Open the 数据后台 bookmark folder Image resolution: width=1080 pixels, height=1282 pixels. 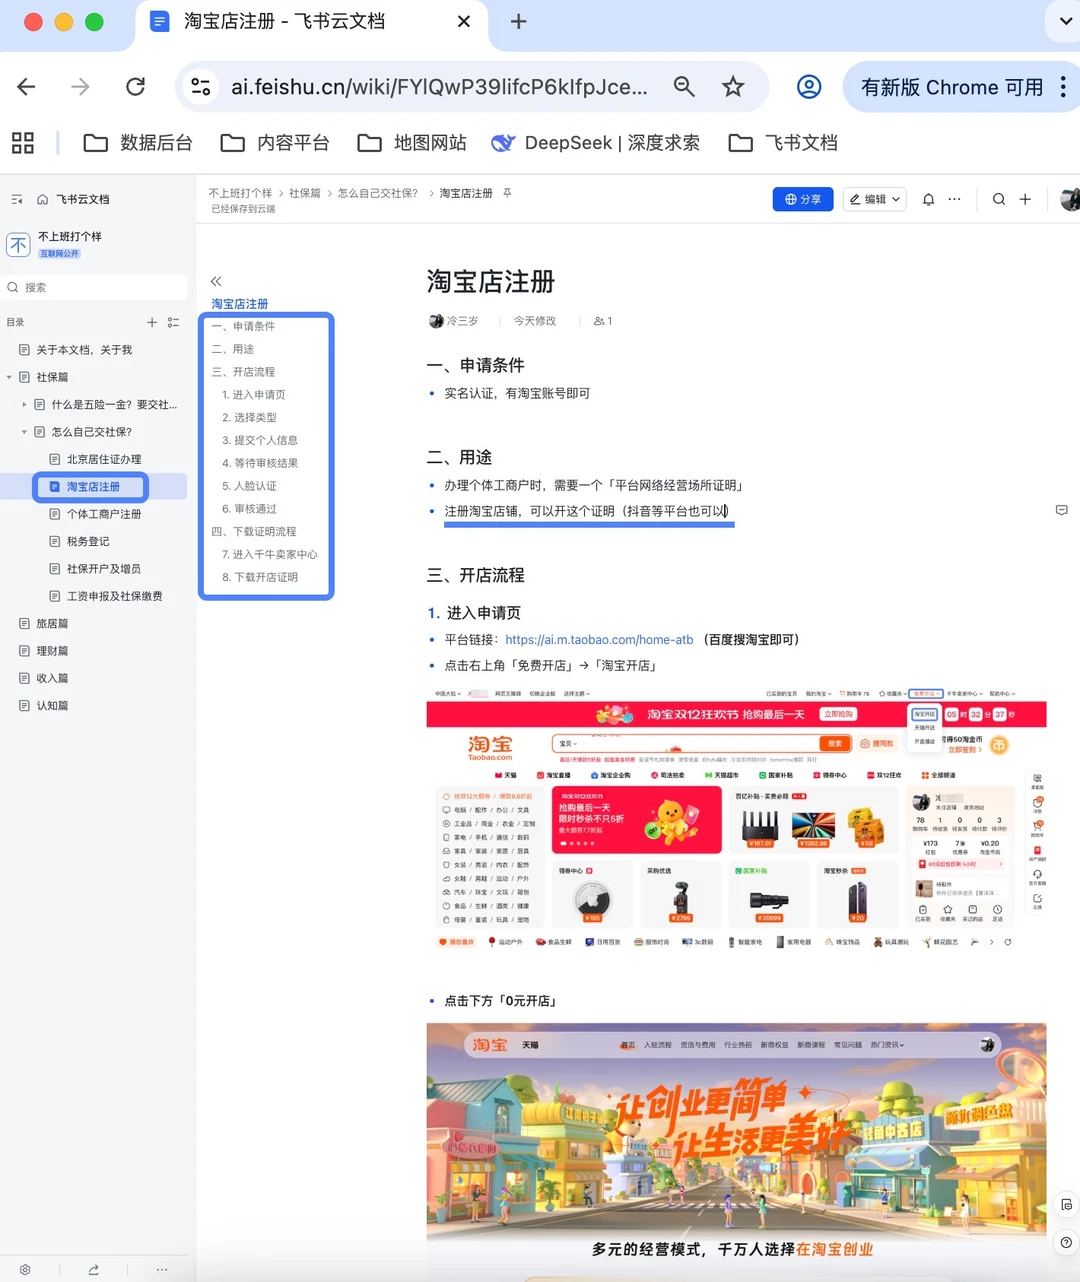pyautogui.click(x=138, y=143)
